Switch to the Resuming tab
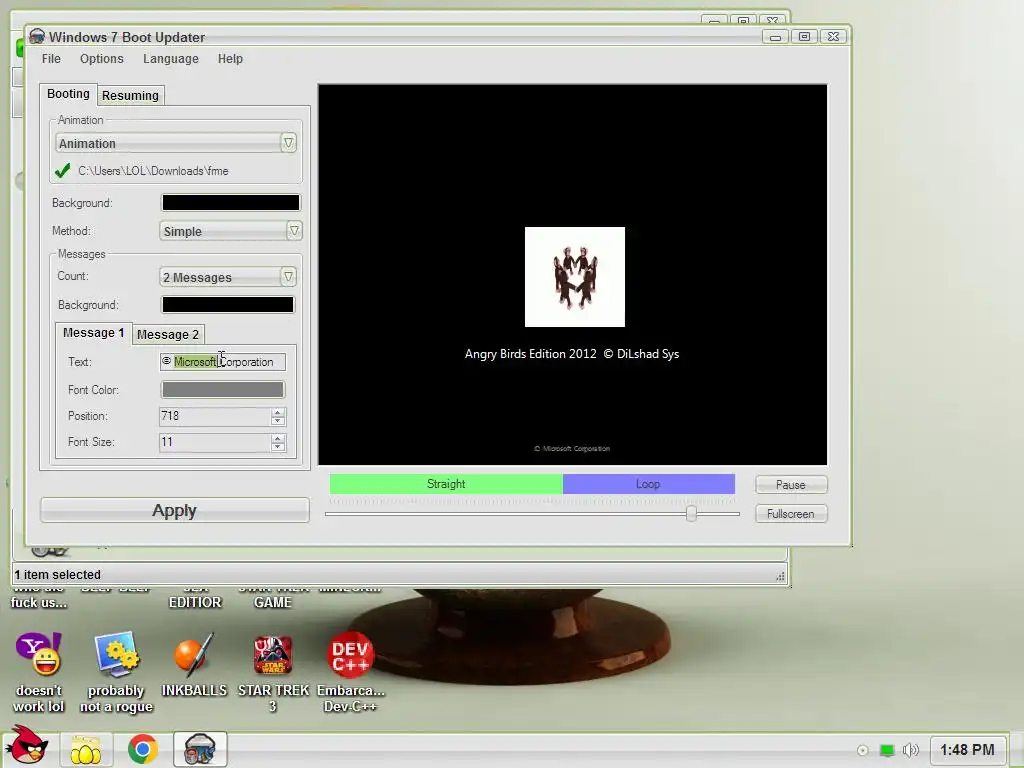1024x768 pixels. [x=130, y=95]
